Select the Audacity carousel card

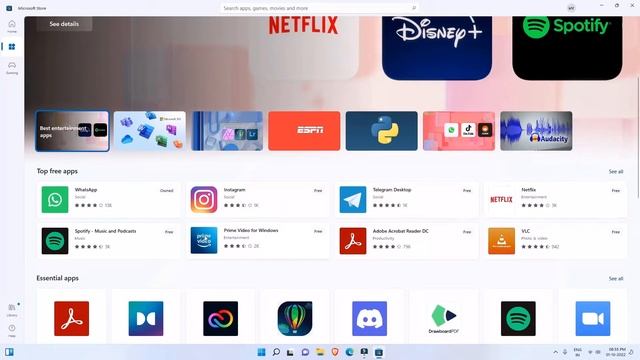click(536, 131)
